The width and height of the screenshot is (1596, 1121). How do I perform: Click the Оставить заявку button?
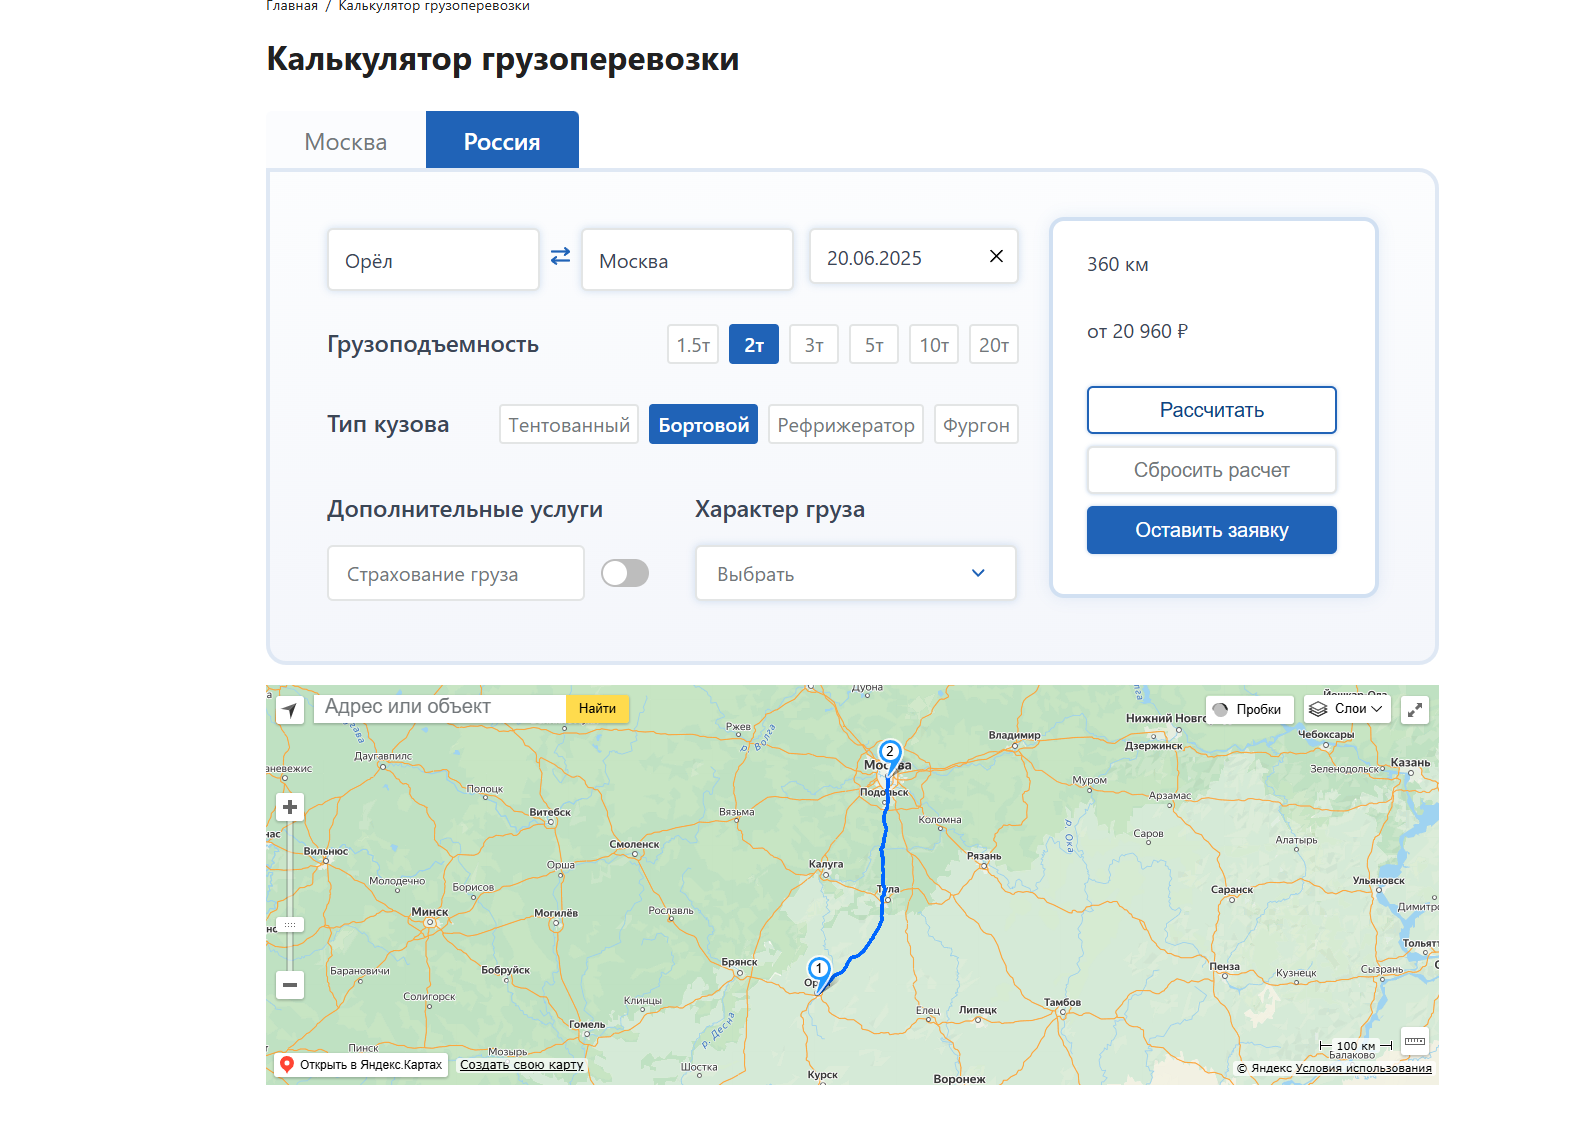click(x=1211, y=530)
